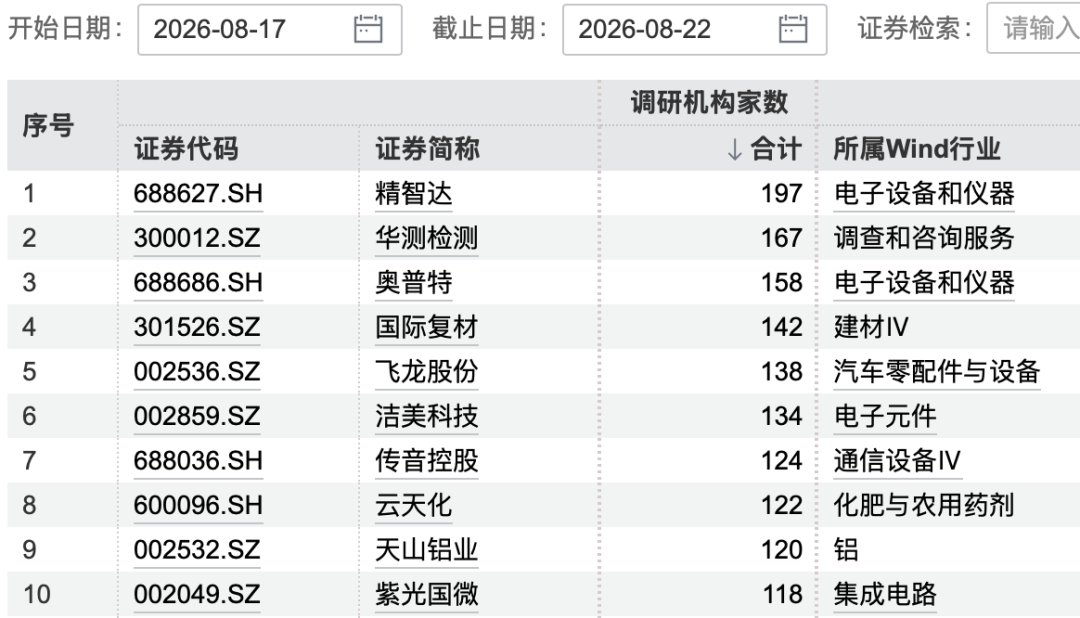
Task: Open the 集成电路 industry link
Action: pos(885,595)
